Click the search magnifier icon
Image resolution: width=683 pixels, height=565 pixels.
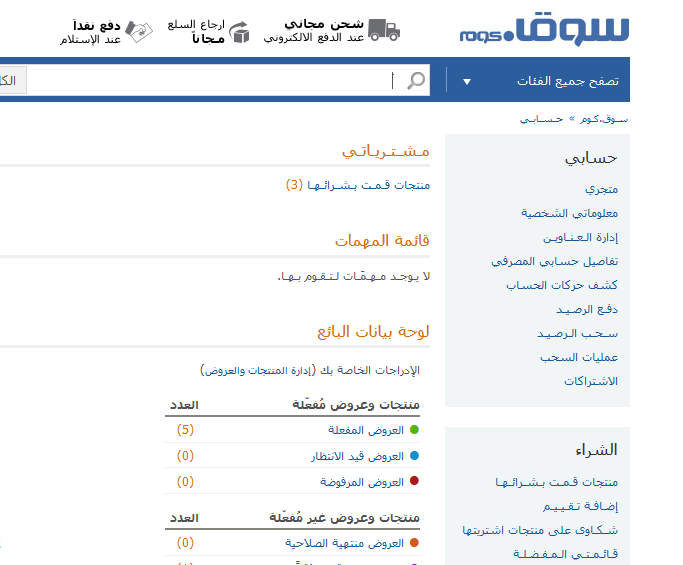pos(416,80)
